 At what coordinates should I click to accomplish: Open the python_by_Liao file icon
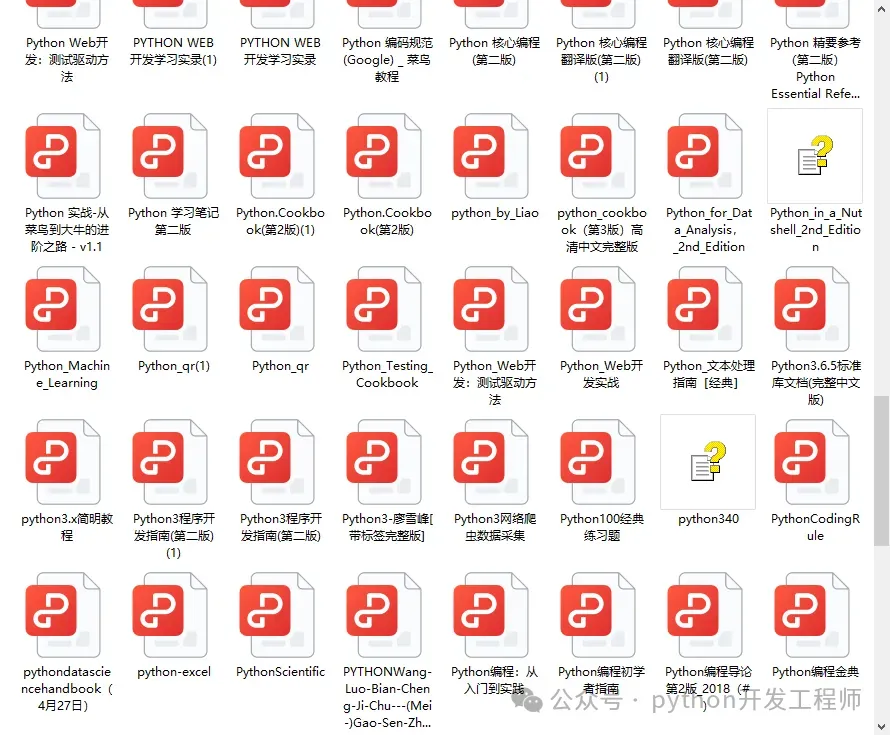point(491,156)
